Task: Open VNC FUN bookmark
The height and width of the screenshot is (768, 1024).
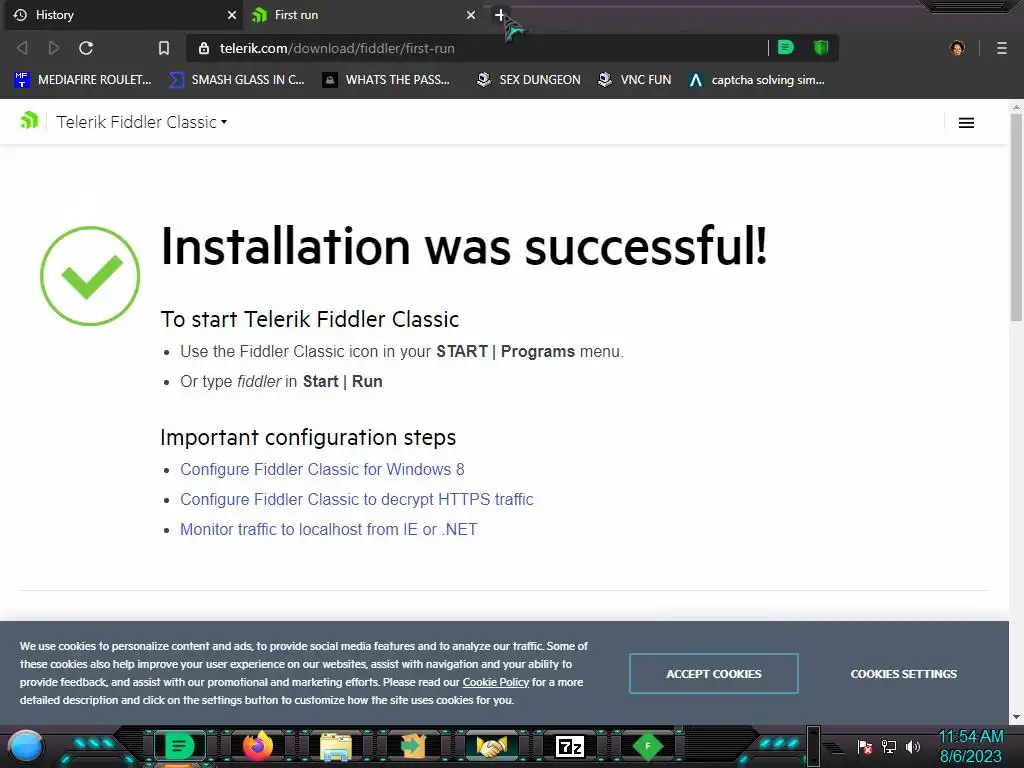Action: [x=634, y=80]
